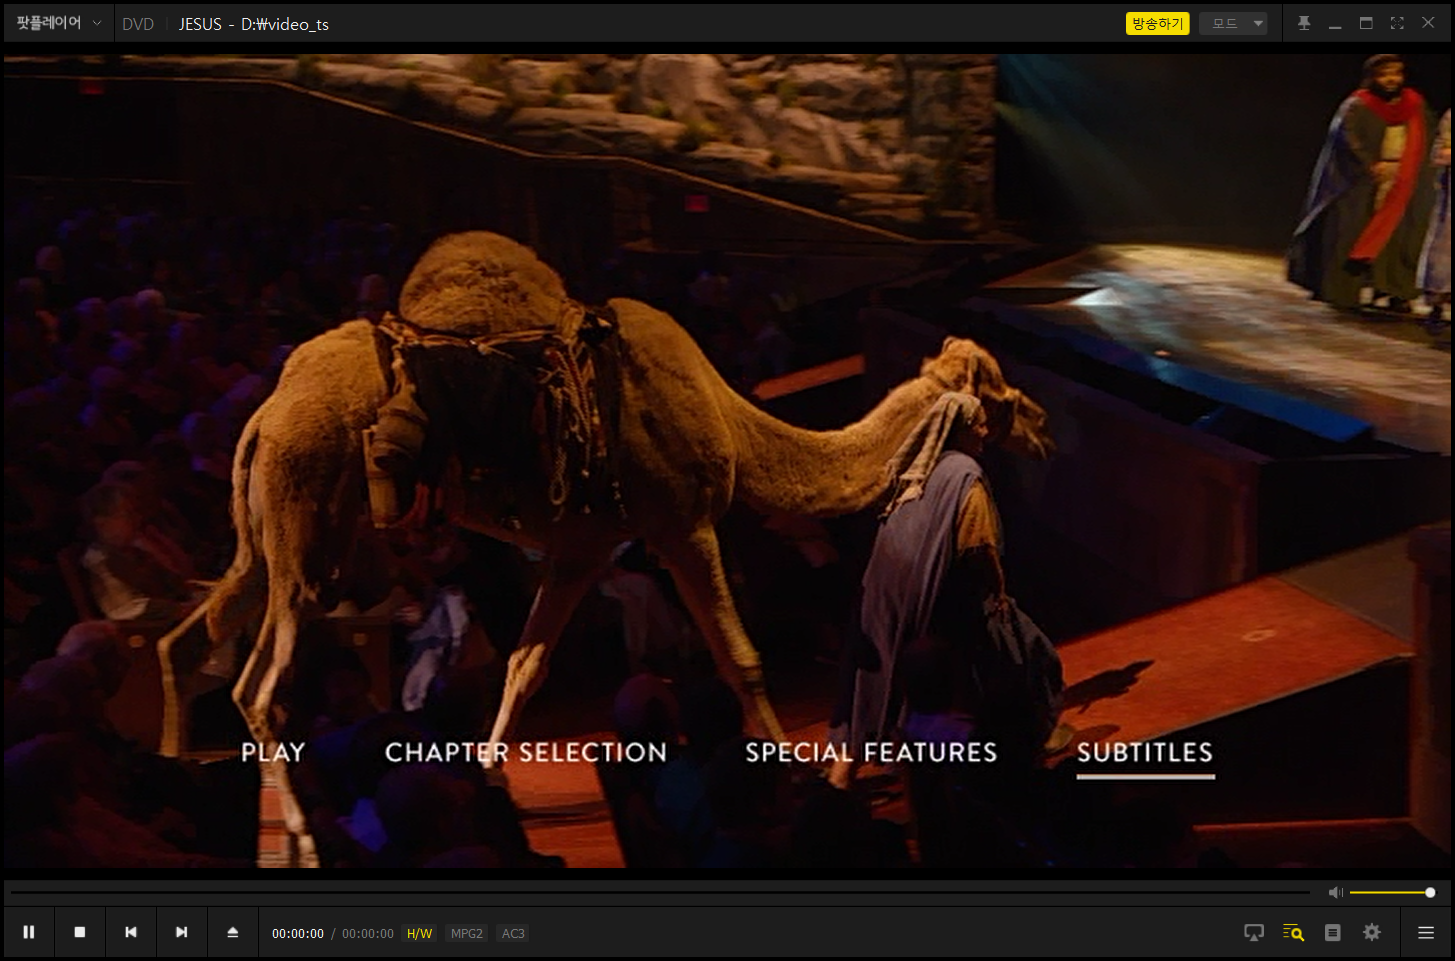Image resolution: width=1455 pixels, height=961 pixels.
Task: Click the eject/open file icon
Action: pyautogui.click(x=233, y=932)
